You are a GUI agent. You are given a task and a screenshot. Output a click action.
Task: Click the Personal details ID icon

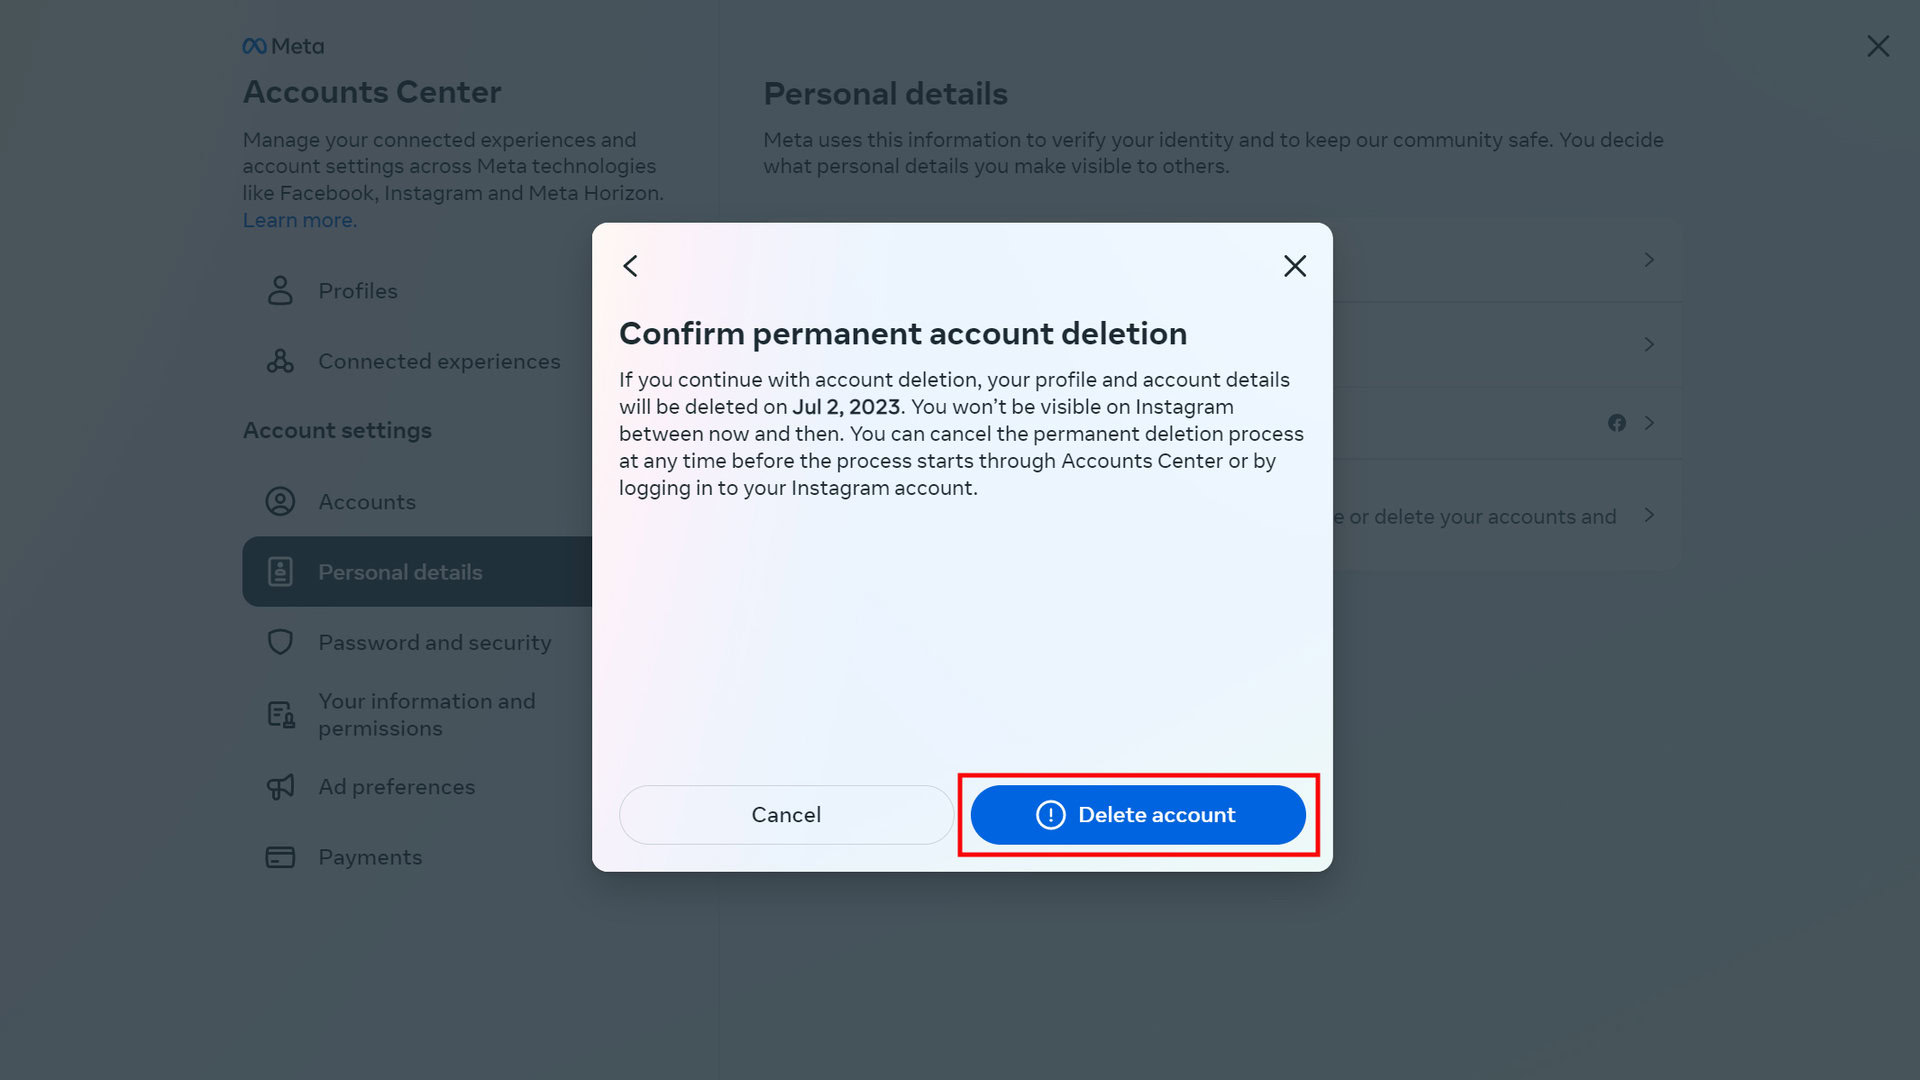[280, 572]
